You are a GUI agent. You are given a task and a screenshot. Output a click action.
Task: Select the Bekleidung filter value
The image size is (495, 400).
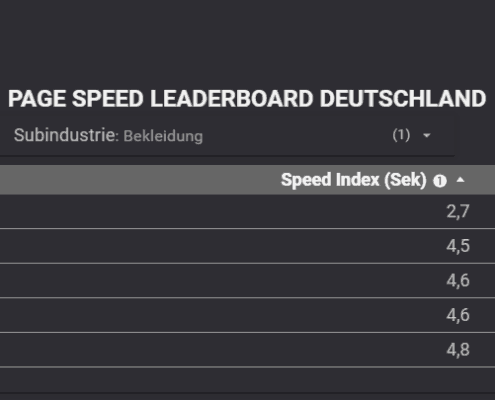163,136
